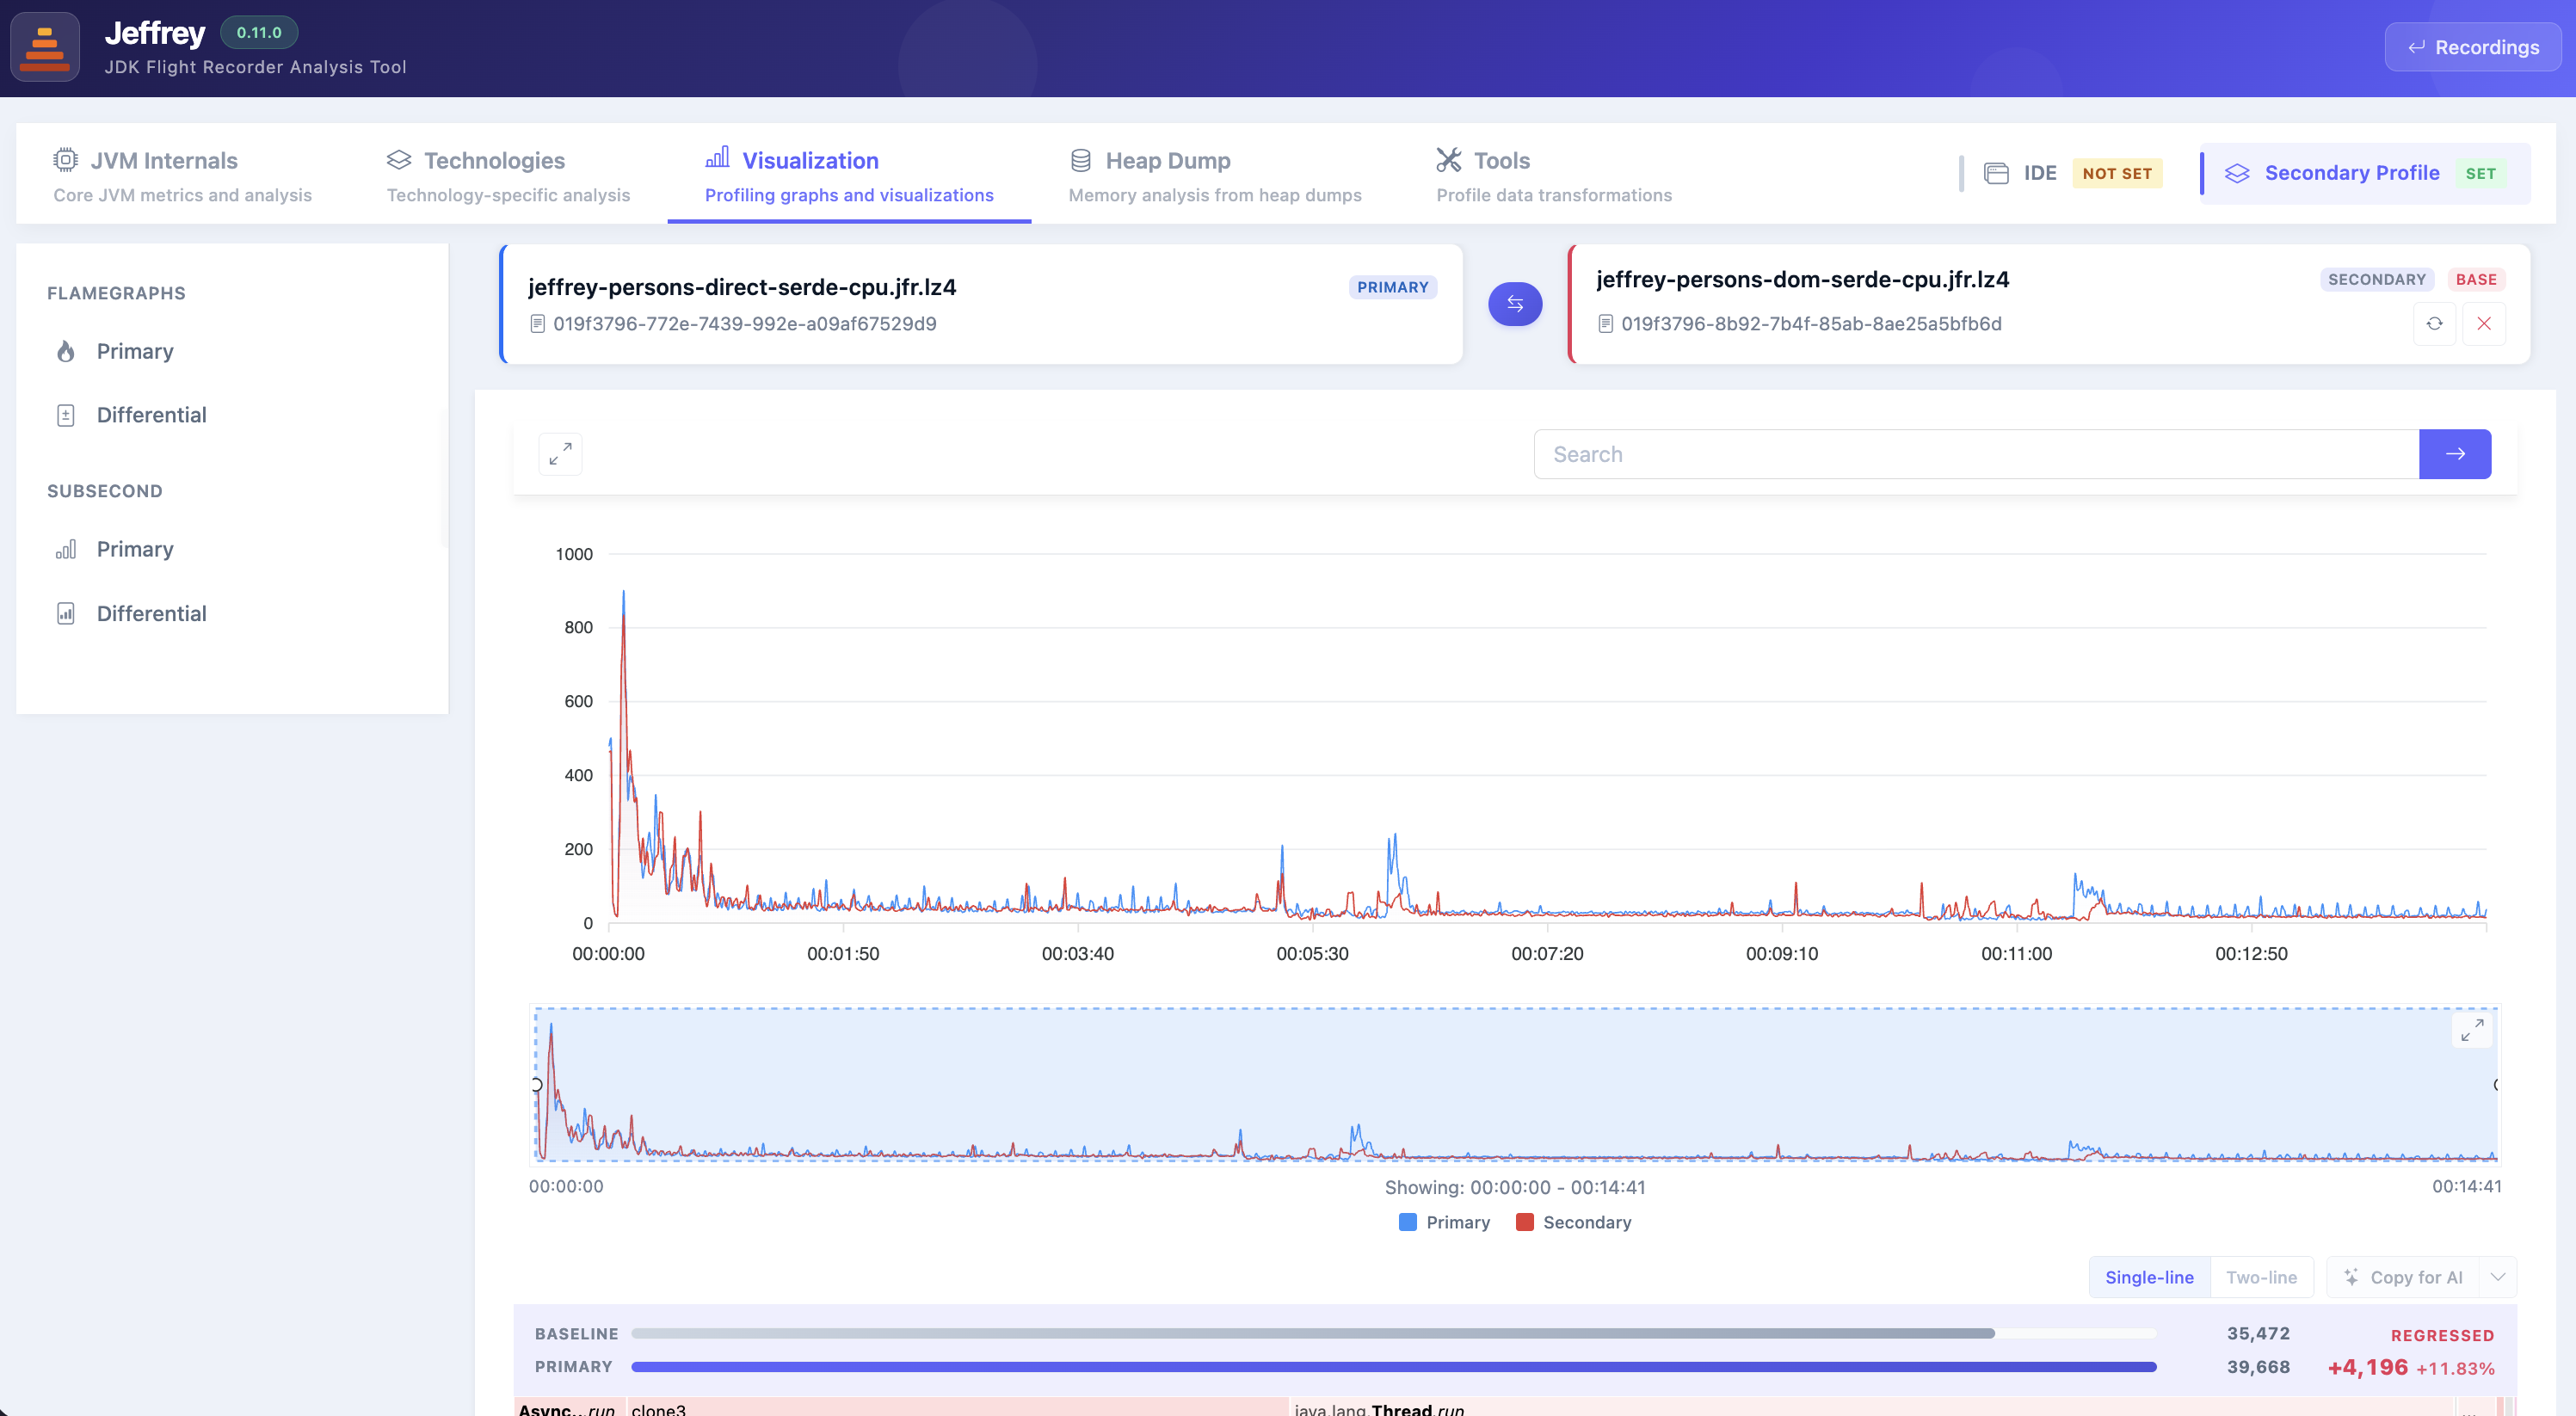Expand the Copy for AI dropdown arrow

point(2497,1277)
